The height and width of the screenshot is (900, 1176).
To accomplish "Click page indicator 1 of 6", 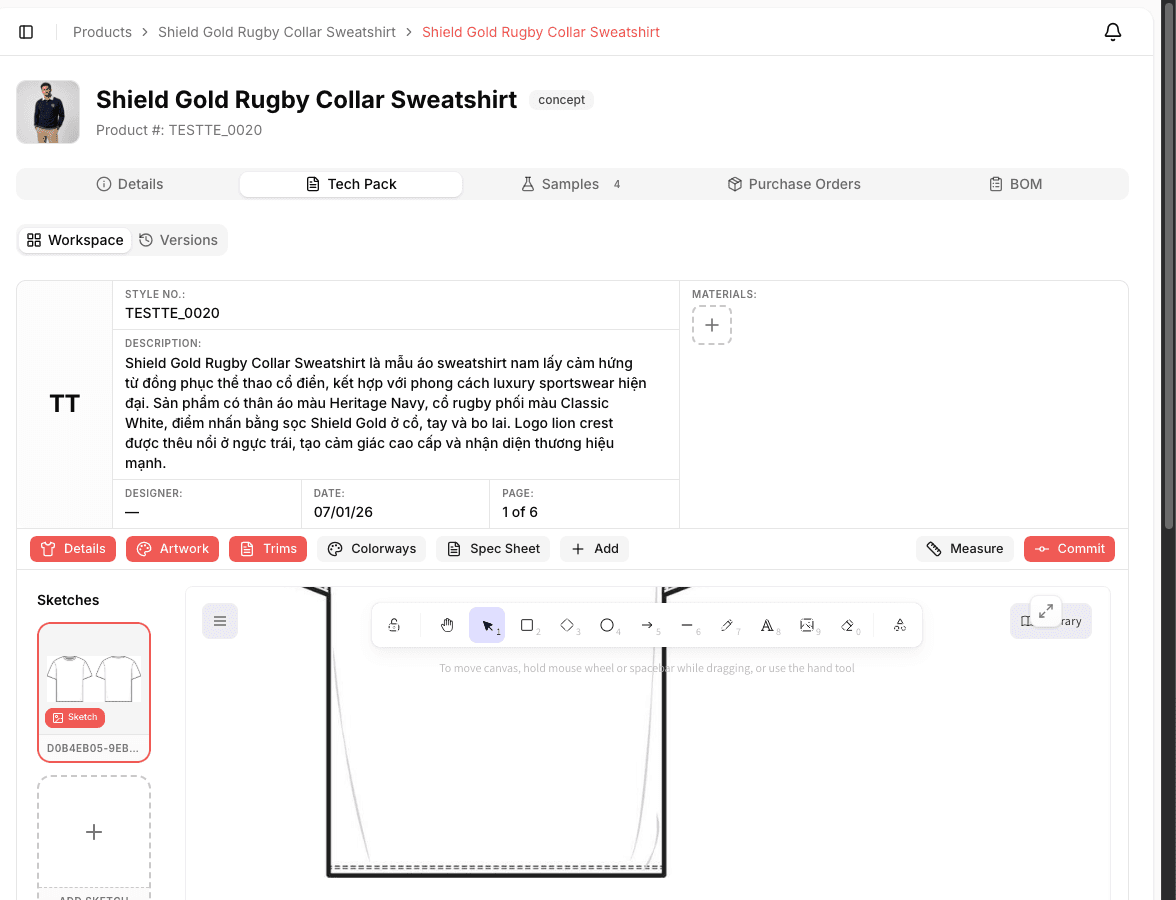I will tap(520, 512).
